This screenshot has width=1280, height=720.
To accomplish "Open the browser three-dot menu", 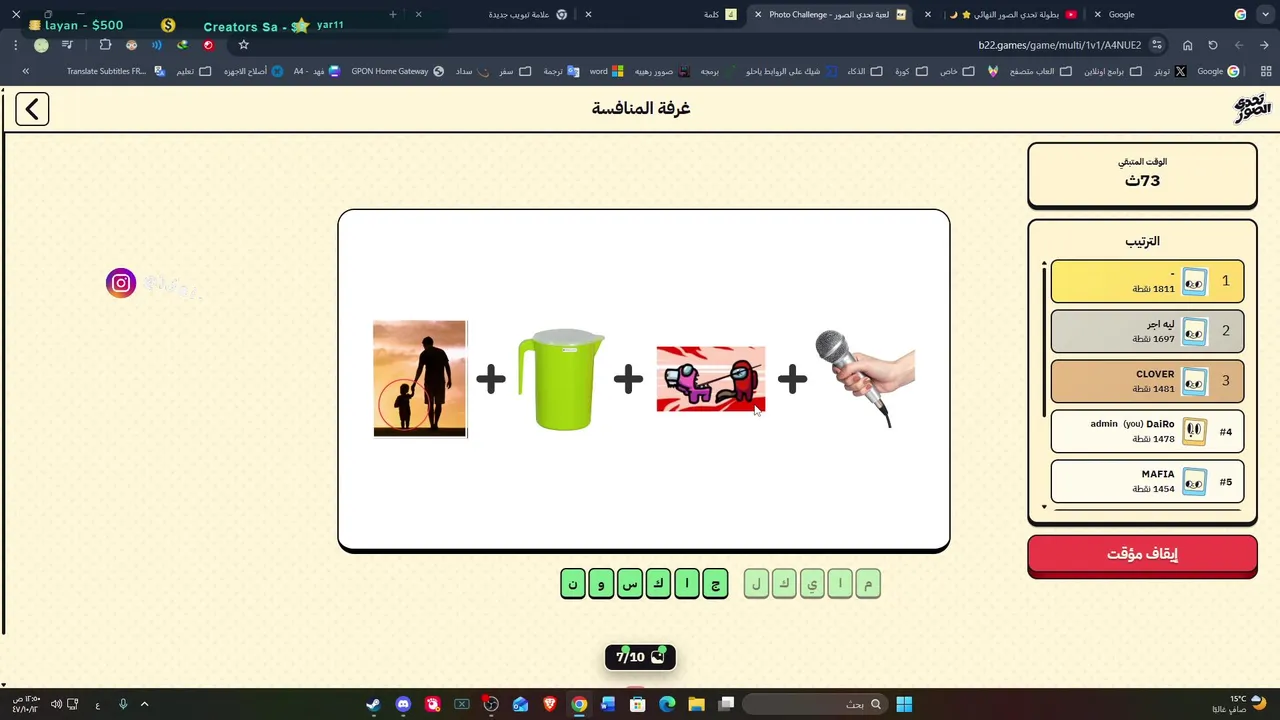I will point(15,45).
